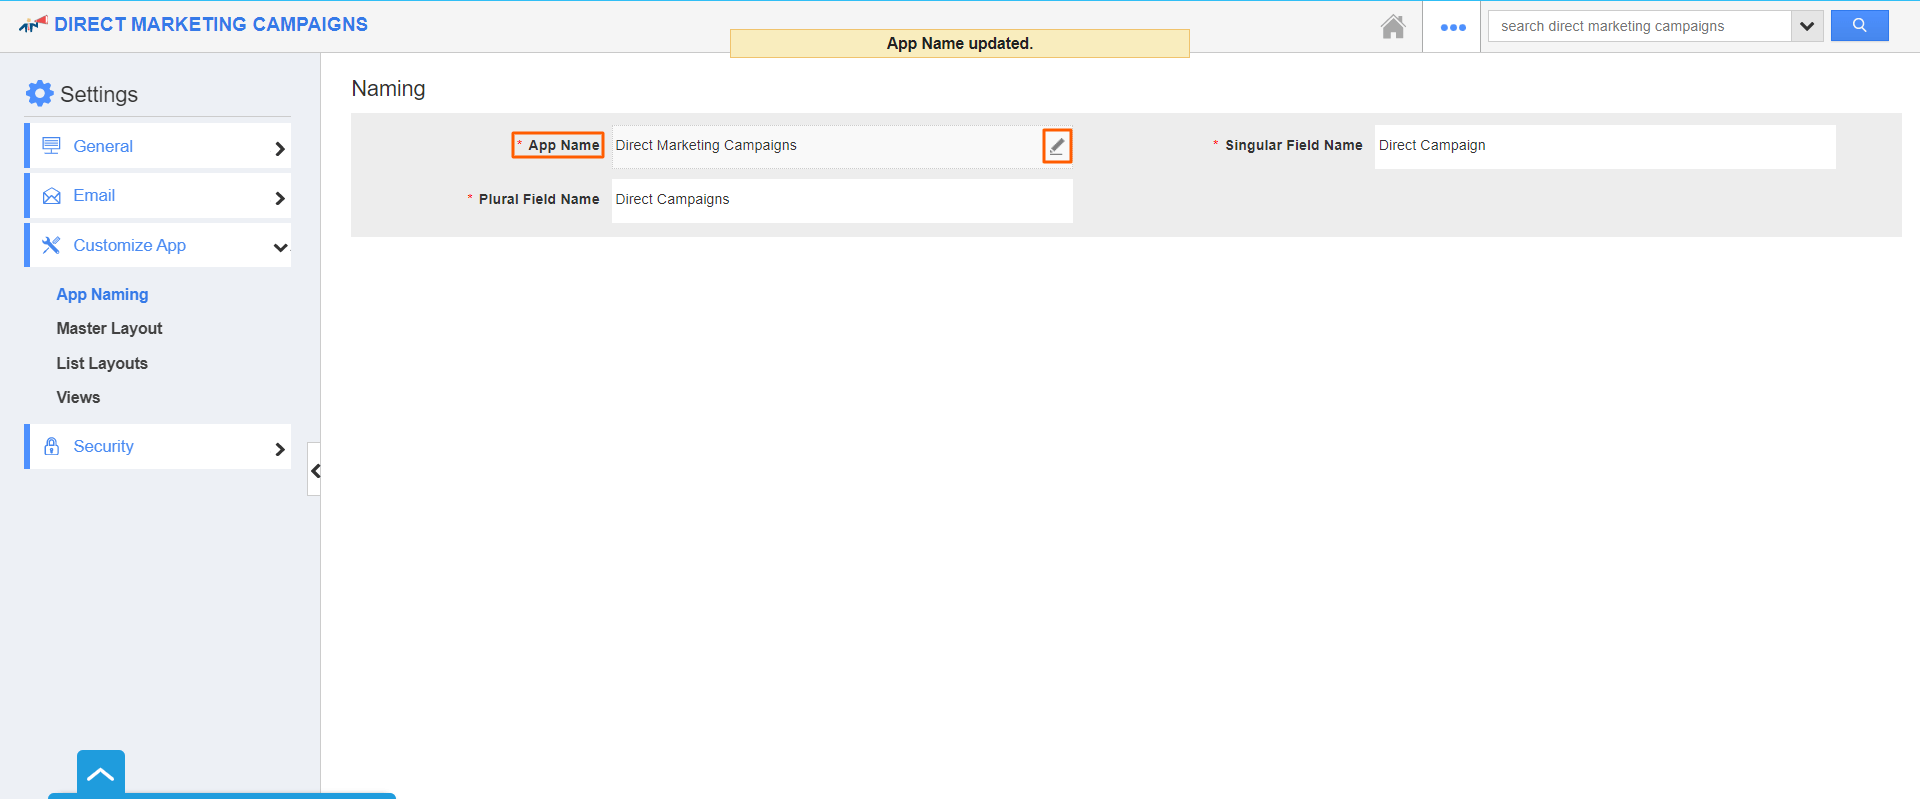Viewport: 1920px width, 799px height.
Task: Click the Security lock icon
Action: pyautogui.click(x=51, y=446)
